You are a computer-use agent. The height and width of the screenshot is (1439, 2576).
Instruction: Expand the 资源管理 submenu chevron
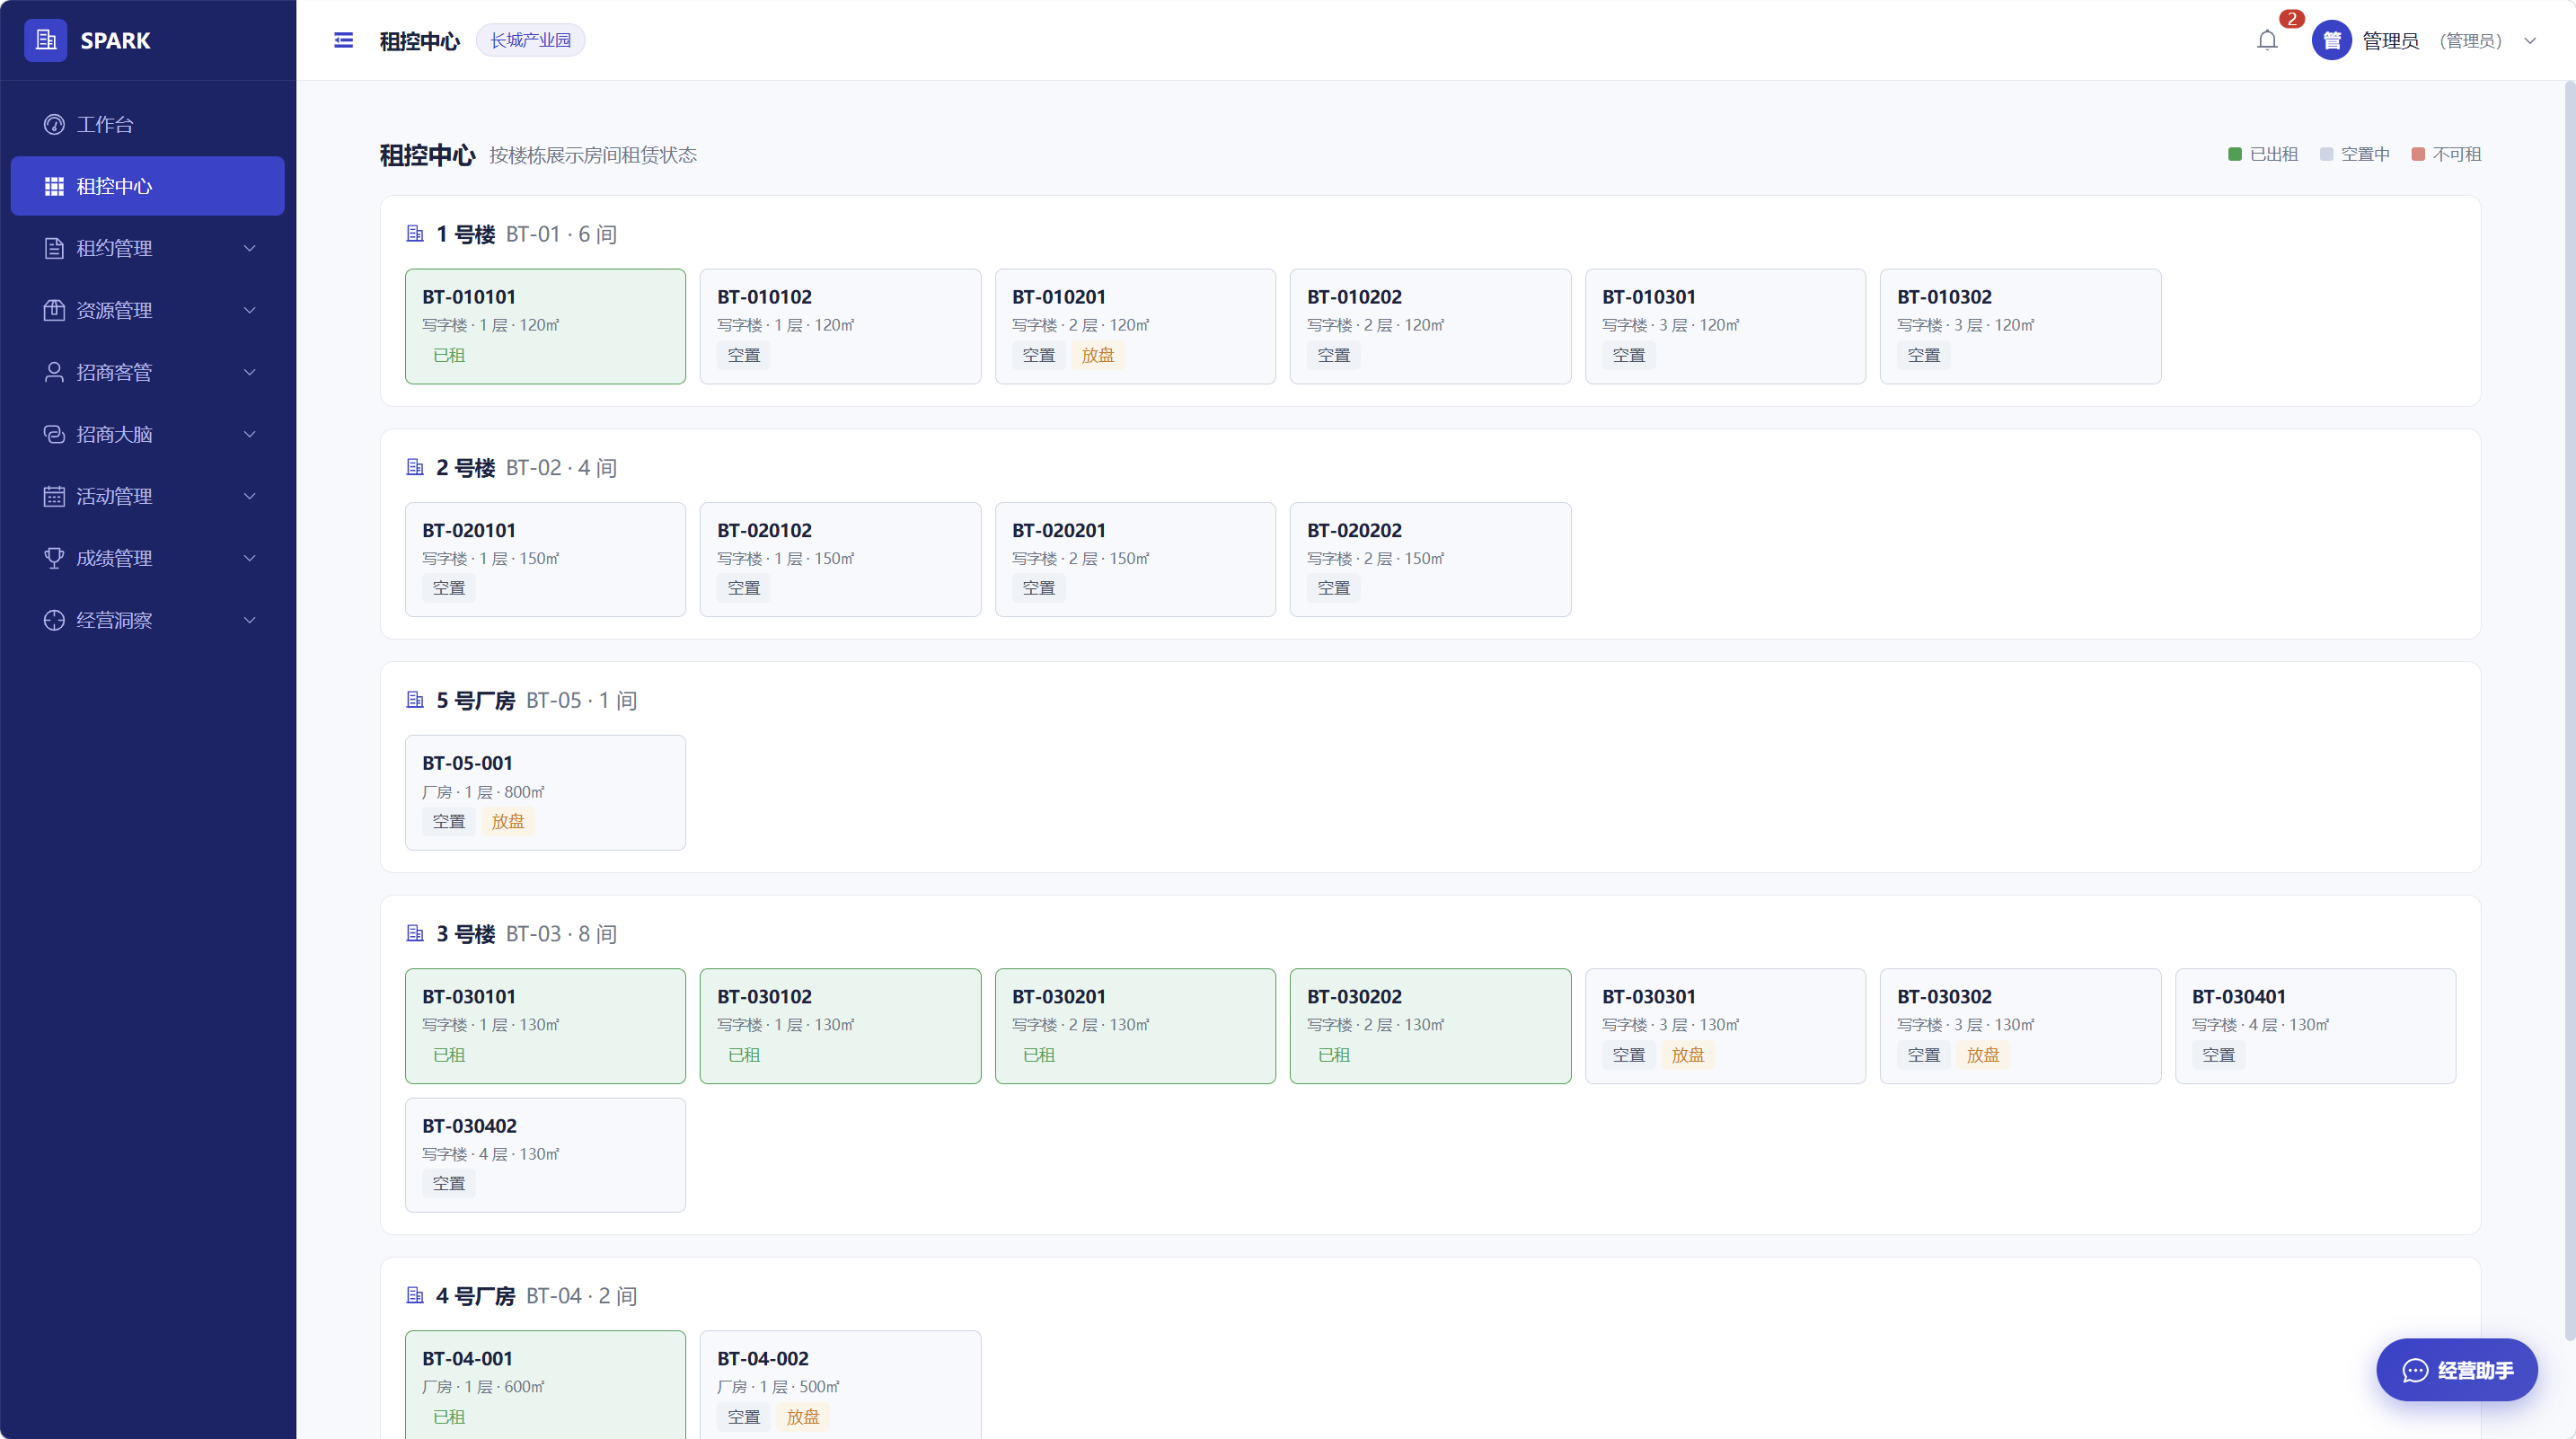pos(250,310)
